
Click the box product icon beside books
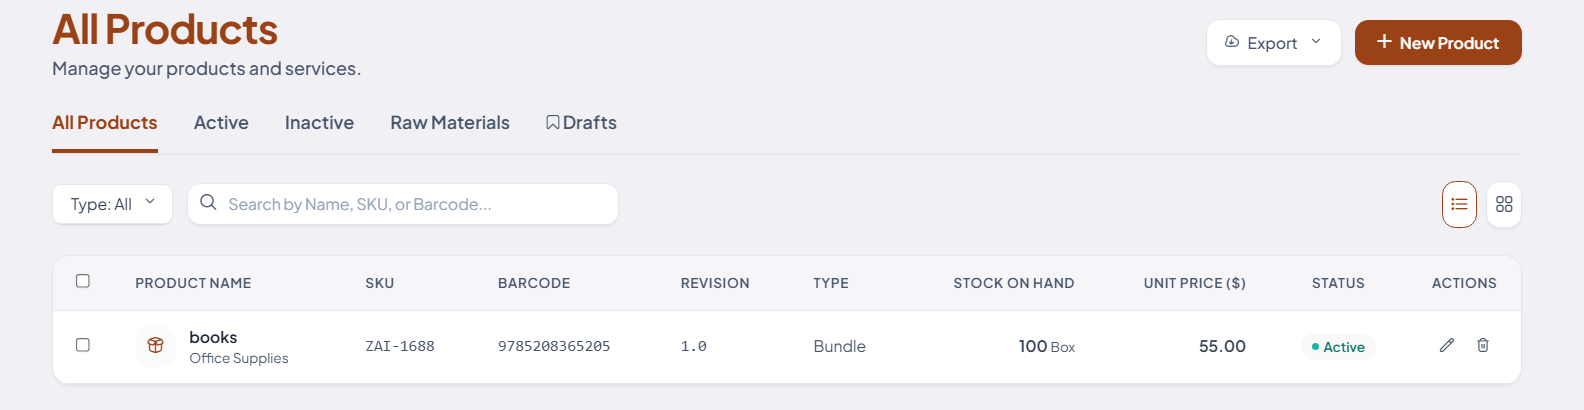[155, 346]
